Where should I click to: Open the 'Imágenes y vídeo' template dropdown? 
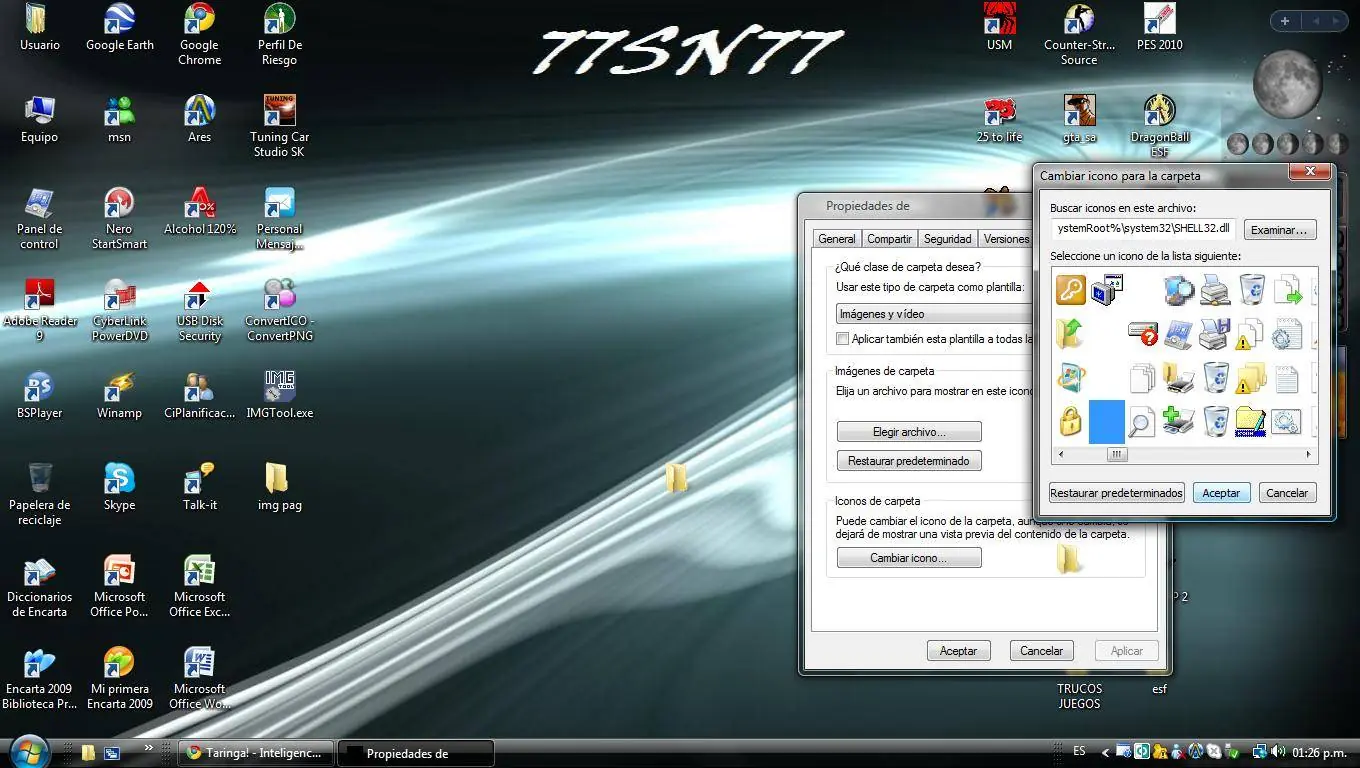(935, 313)
